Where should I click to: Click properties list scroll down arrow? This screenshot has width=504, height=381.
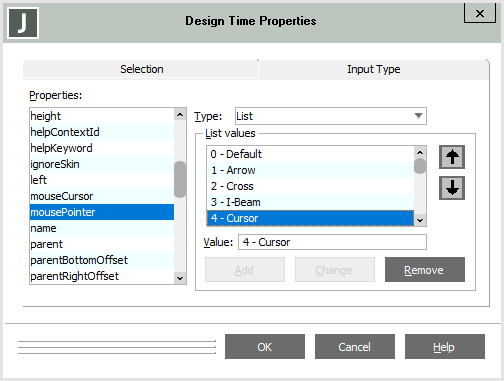coord(180,278)
